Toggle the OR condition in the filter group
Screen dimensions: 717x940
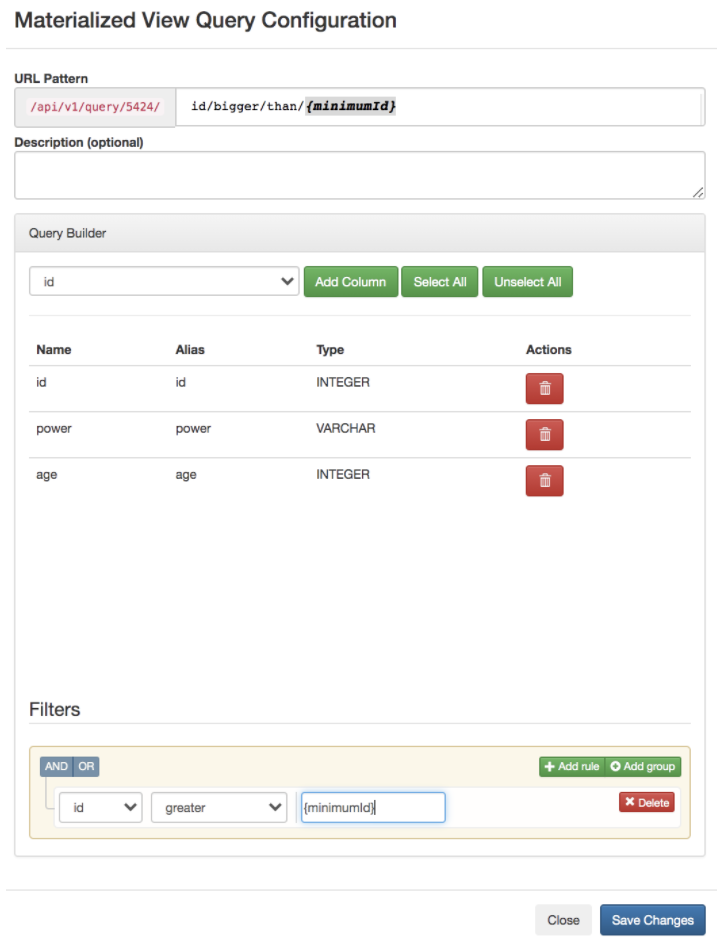coord(85,766)
